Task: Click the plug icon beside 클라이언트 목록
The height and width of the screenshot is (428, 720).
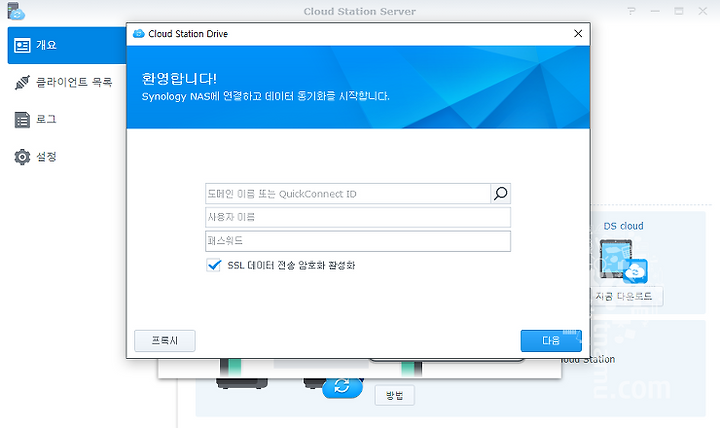Action: pos(22,83)
